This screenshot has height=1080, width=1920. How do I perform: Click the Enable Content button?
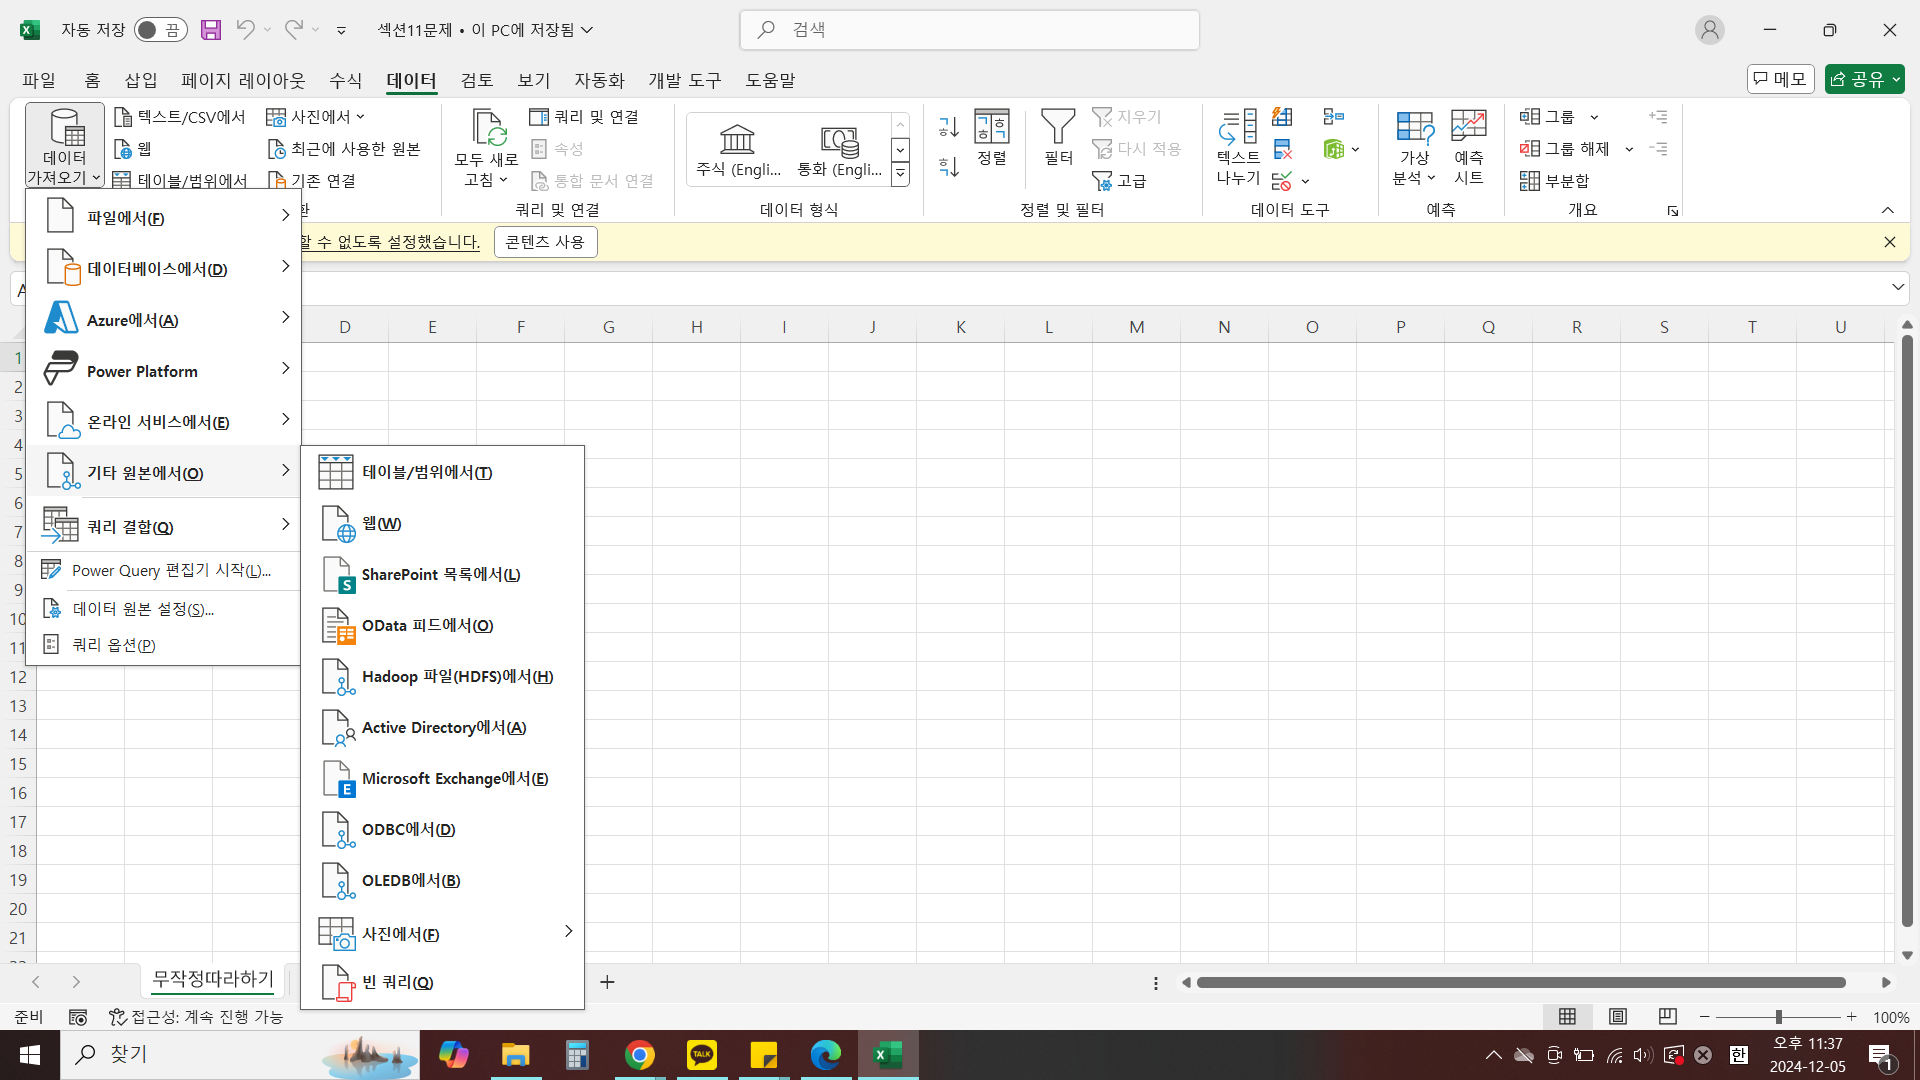545,242
